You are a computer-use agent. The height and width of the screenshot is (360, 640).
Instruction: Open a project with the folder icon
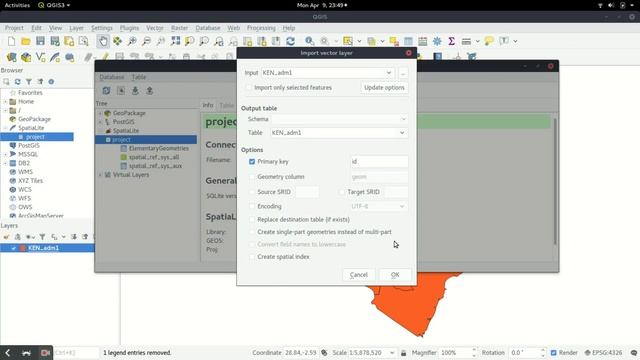pos(26,41)
